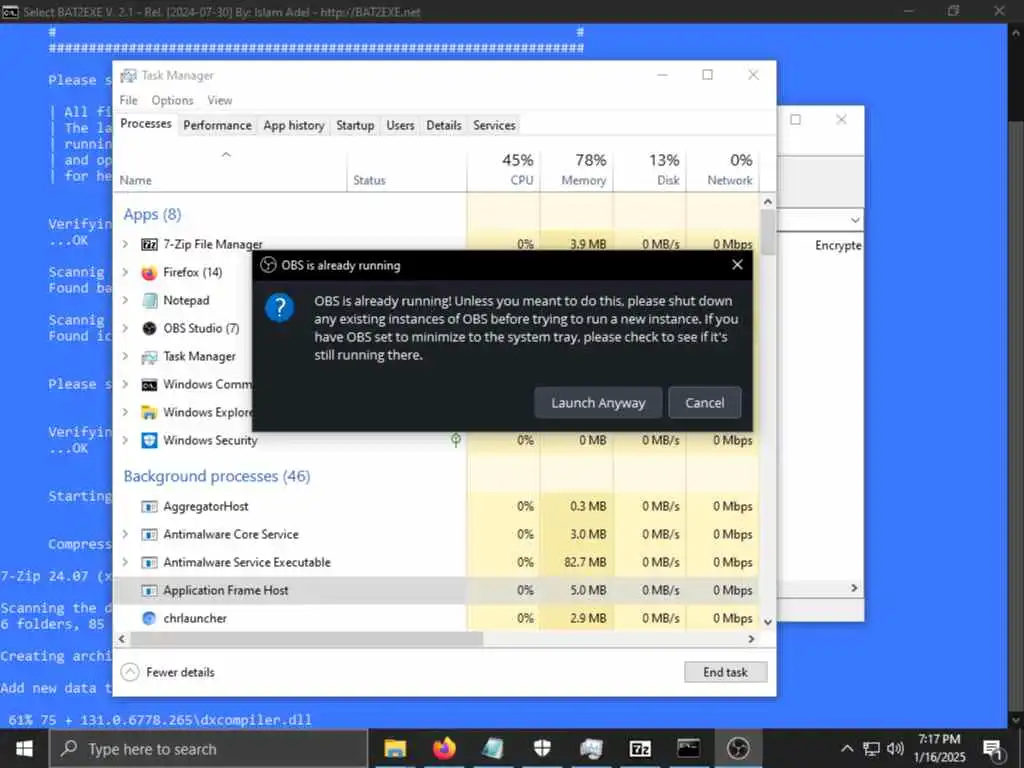Open Windows Security from taskbar

[x=542, y=748]
